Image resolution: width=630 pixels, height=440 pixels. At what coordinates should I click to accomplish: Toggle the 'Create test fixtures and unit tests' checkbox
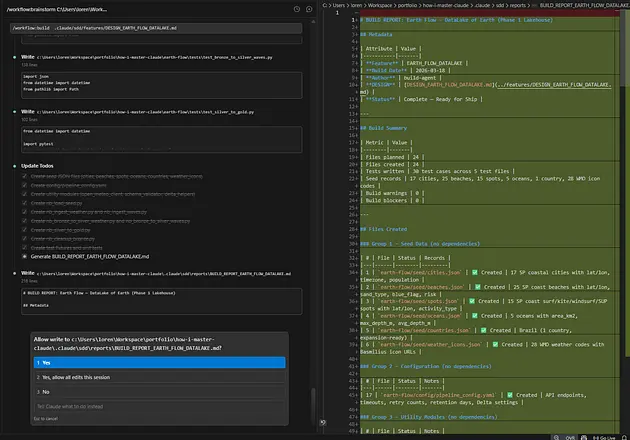pyautogui.click(x=25, y=248)
